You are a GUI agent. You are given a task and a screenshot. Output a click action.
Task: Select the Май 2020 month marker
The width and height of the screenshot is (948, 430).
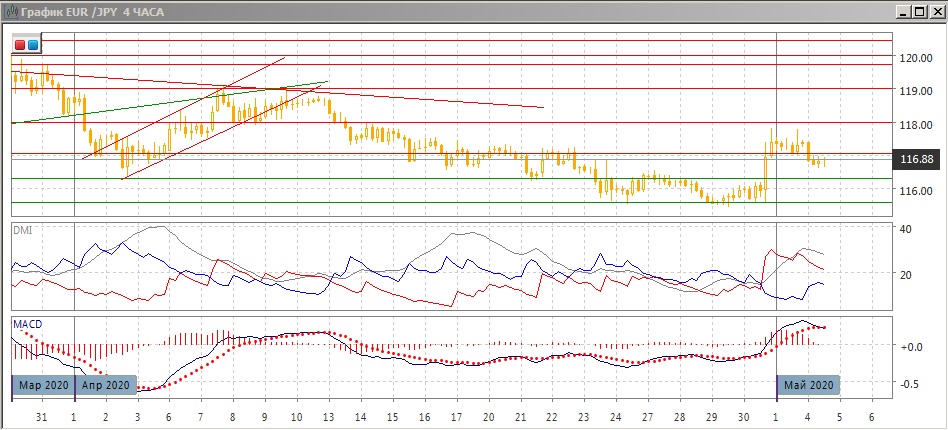tap(808, 384)
